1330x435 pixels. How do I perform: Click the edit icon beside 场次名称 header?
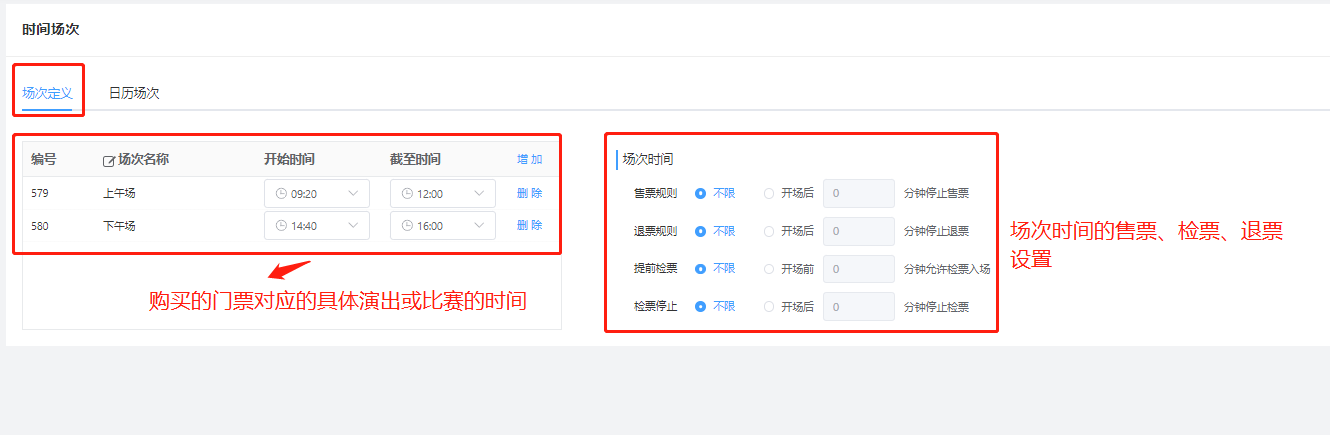[109, 160]
